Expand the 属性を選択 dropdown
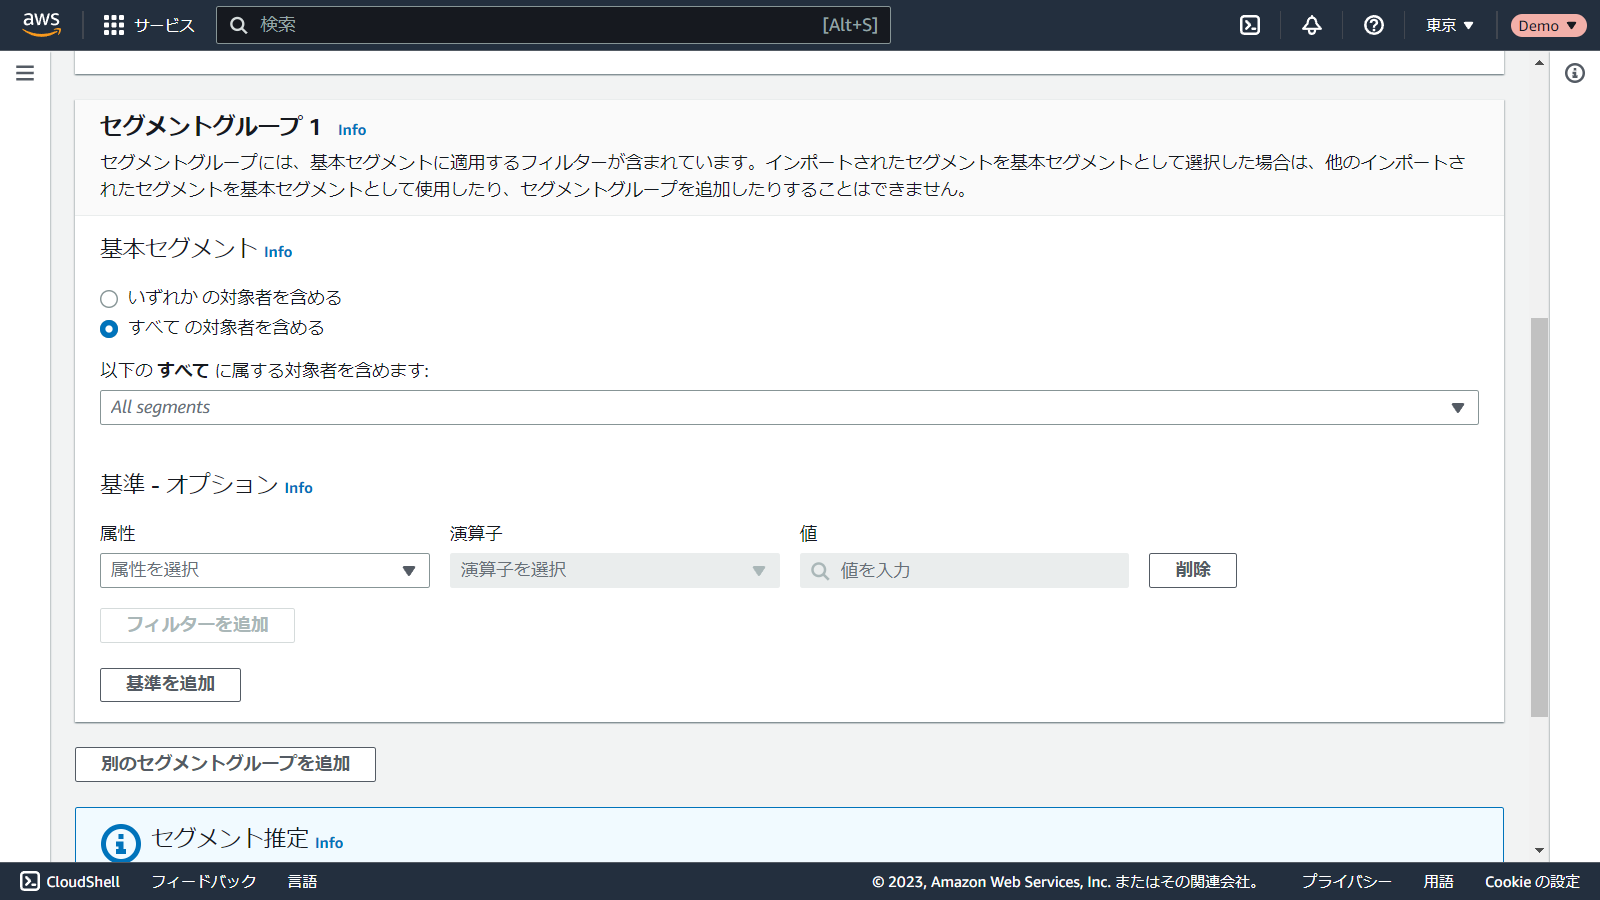 tap(264, 570)
